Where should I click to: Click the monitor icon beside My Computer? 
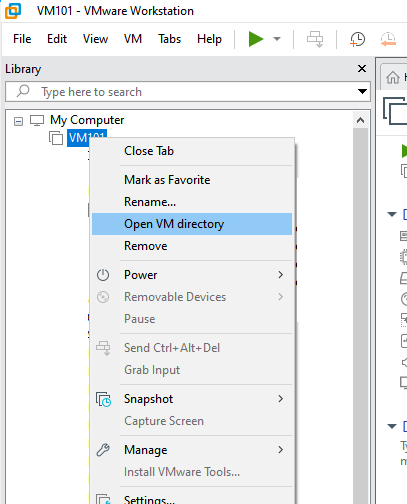point(37,120)
